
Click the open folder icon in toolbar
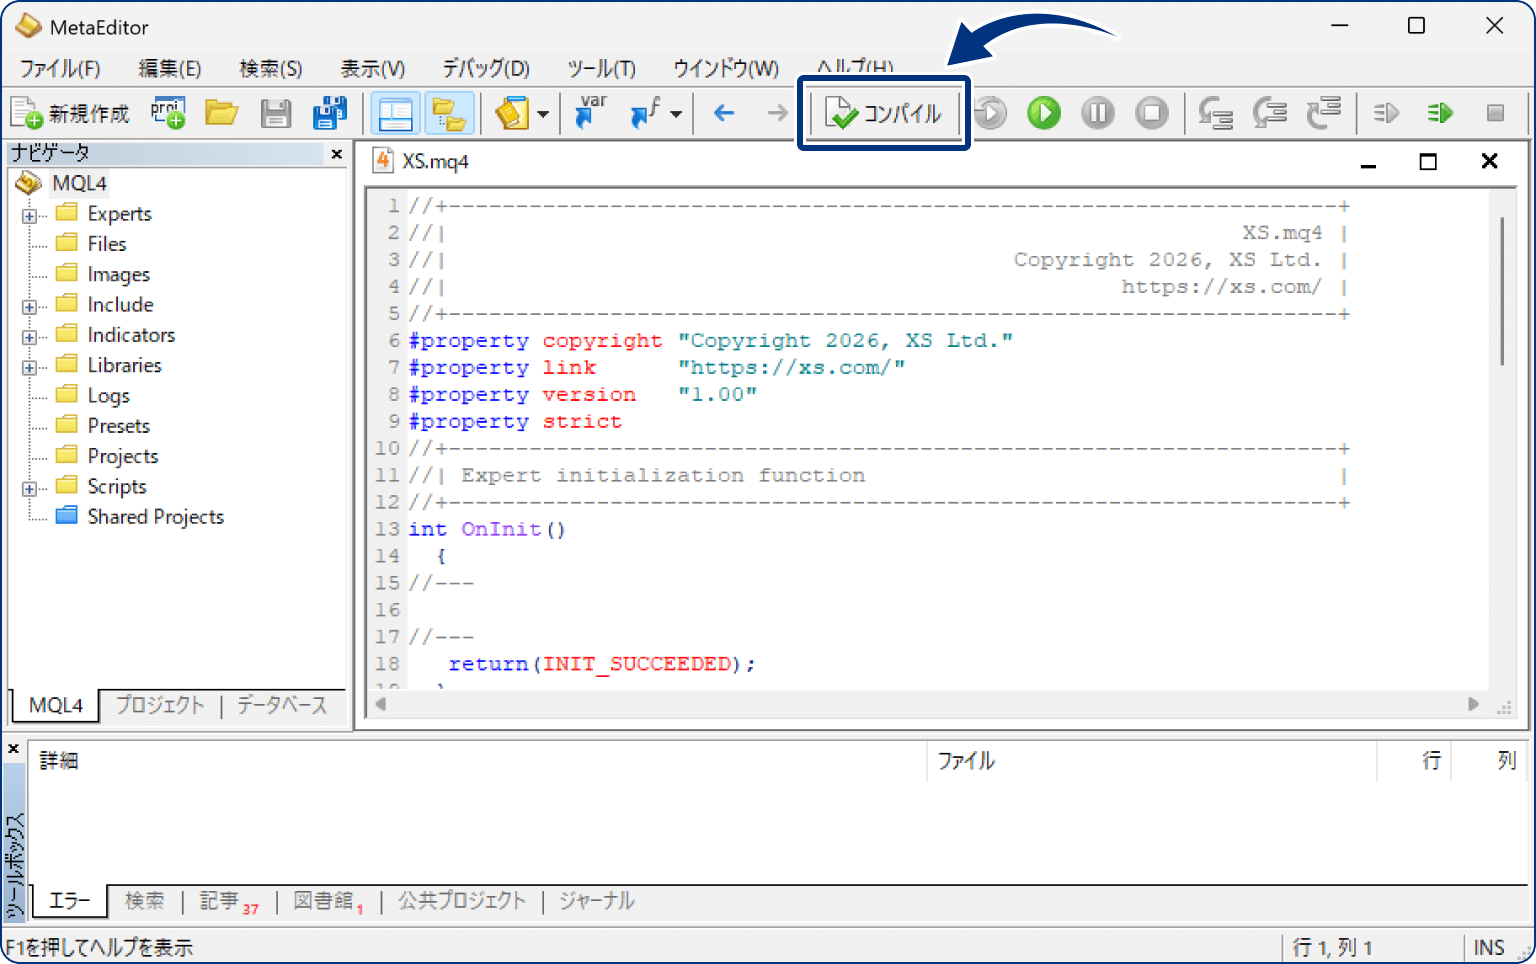(x=221, y=113)
